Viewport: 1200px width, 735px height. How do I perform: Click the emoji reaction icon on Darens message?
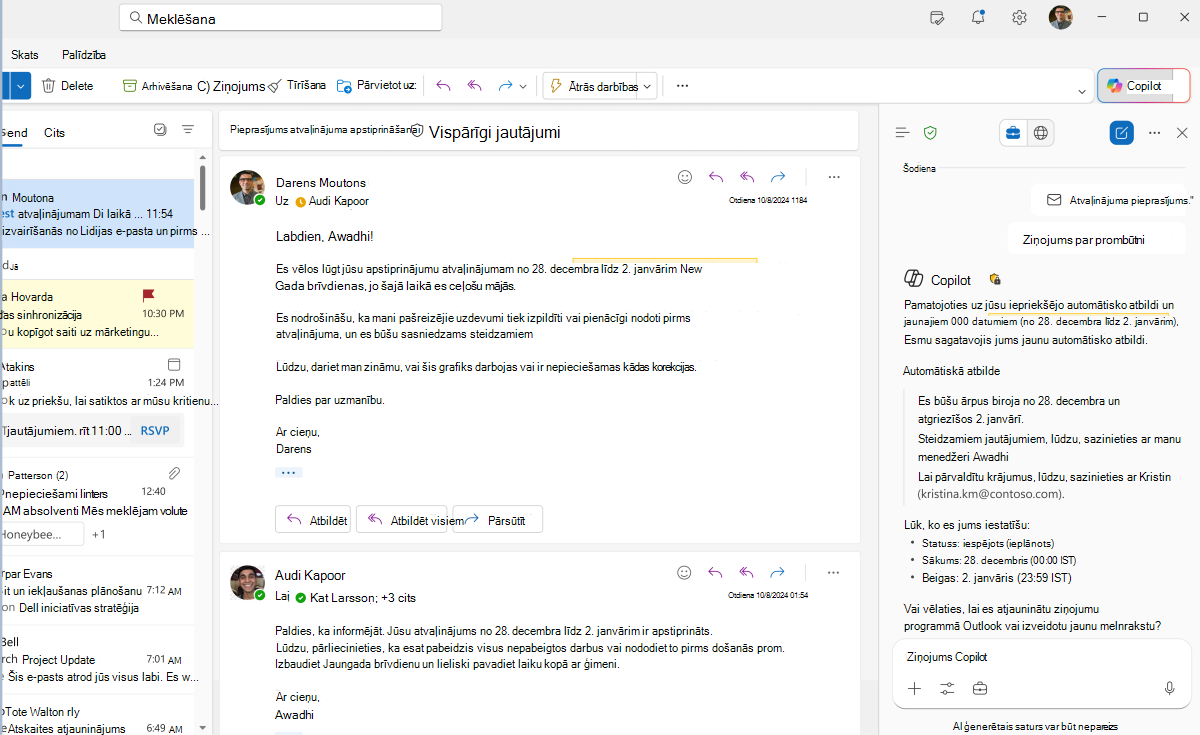(685, 176)
